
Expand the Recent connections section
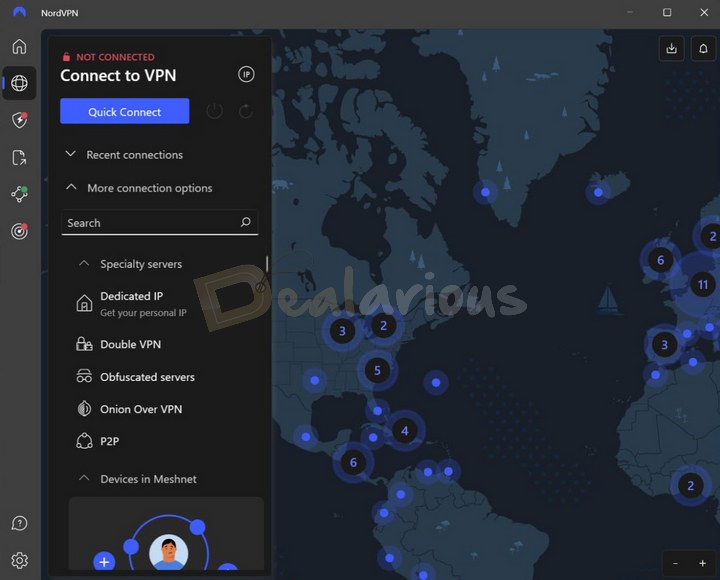point(71,155)
